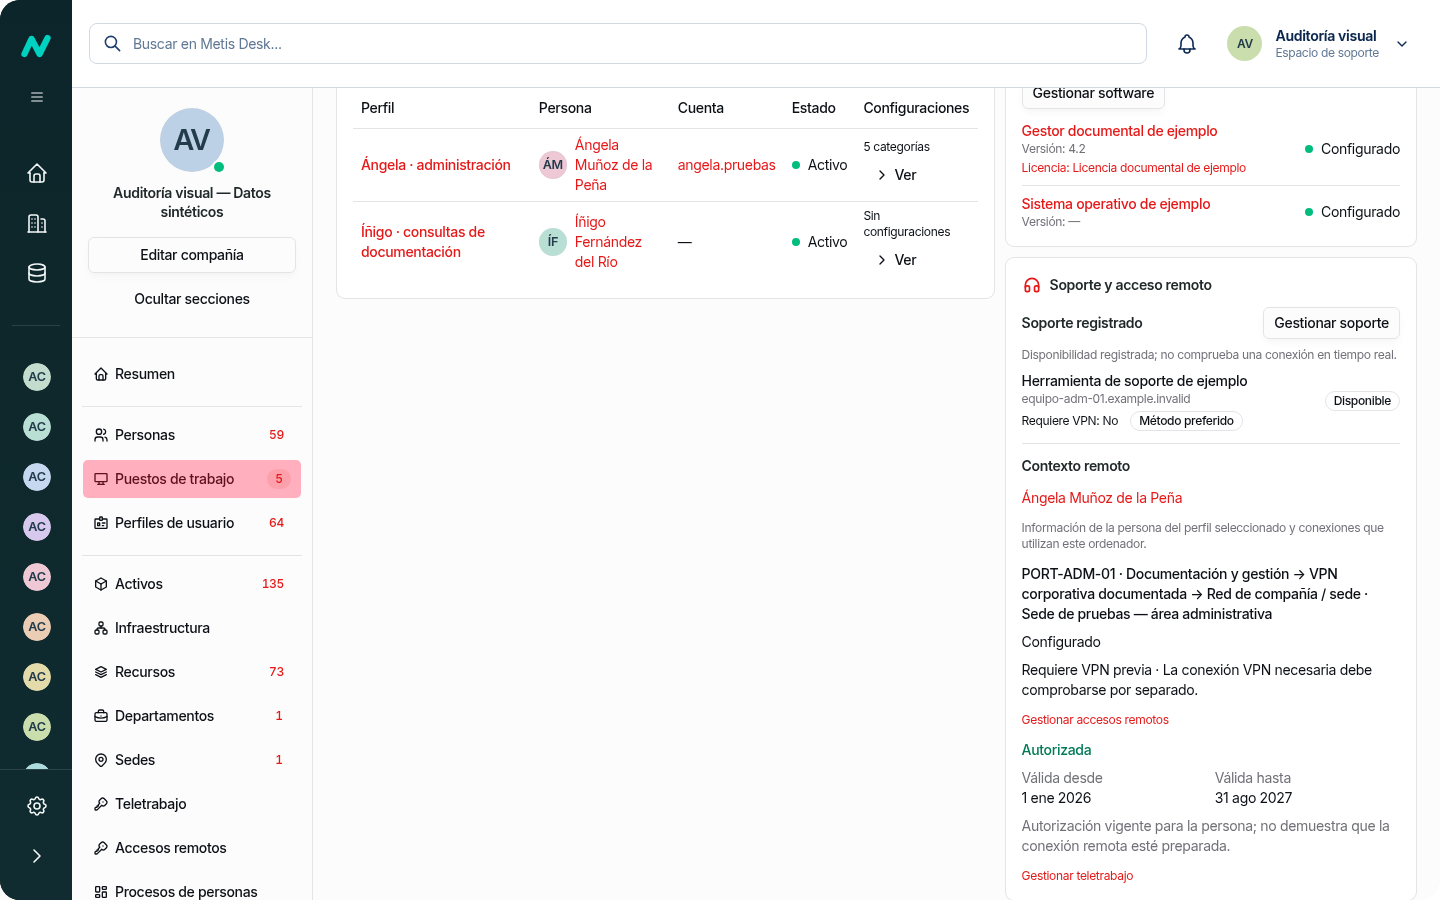Open settings gear icon
This screenshot has height=900, width=1440.
click(x=37, y=806)
